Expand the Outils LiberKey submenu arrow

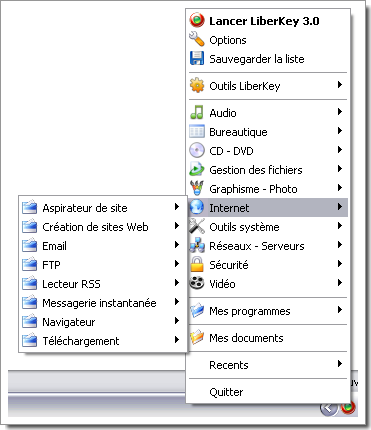tap(340, 85)
